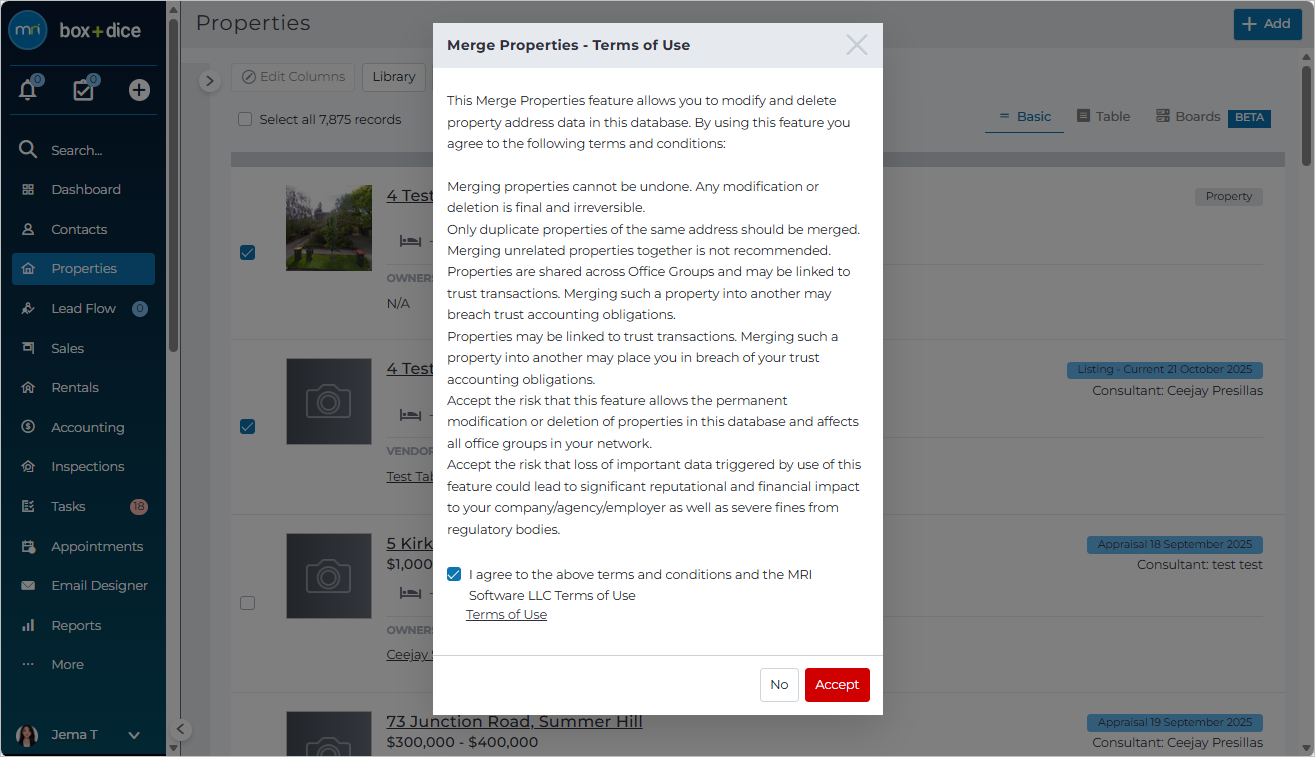The image size is (1315, 757).
Task: Click the Accept button
Action: (x=837, y=685)
